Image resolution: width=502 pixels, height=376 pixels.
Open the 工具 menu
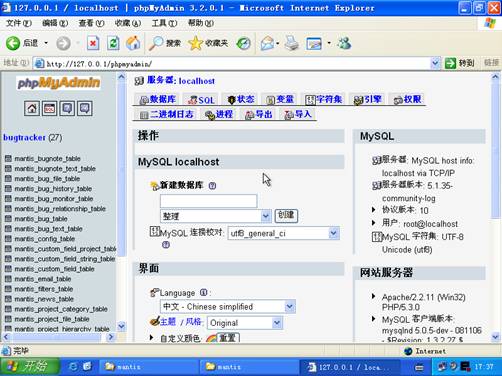pyautogui.click(x=164, y=23)
